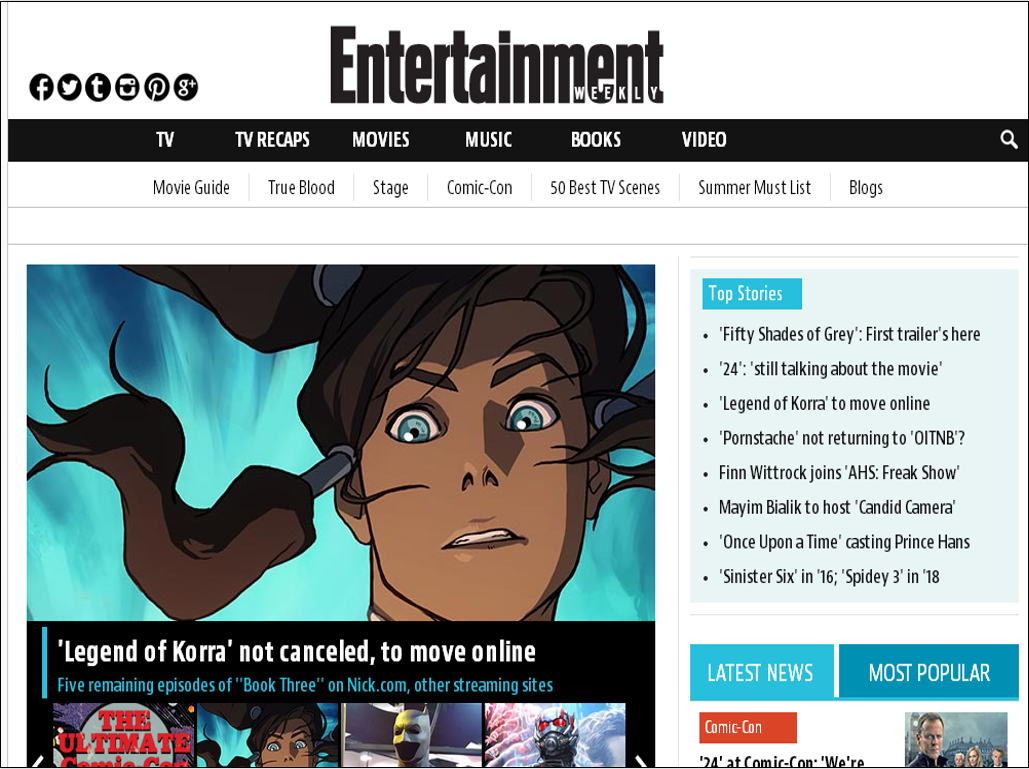Open the Books menu

point(596,140)
